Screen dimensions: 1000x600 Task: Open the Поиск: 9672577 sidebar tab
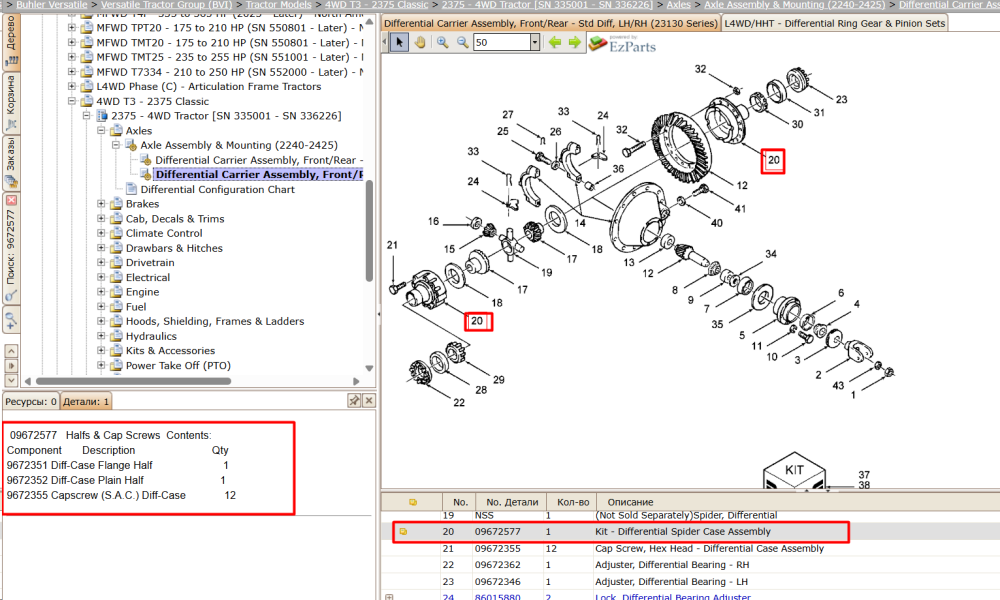pyautogui.click(x=11, y=249)
